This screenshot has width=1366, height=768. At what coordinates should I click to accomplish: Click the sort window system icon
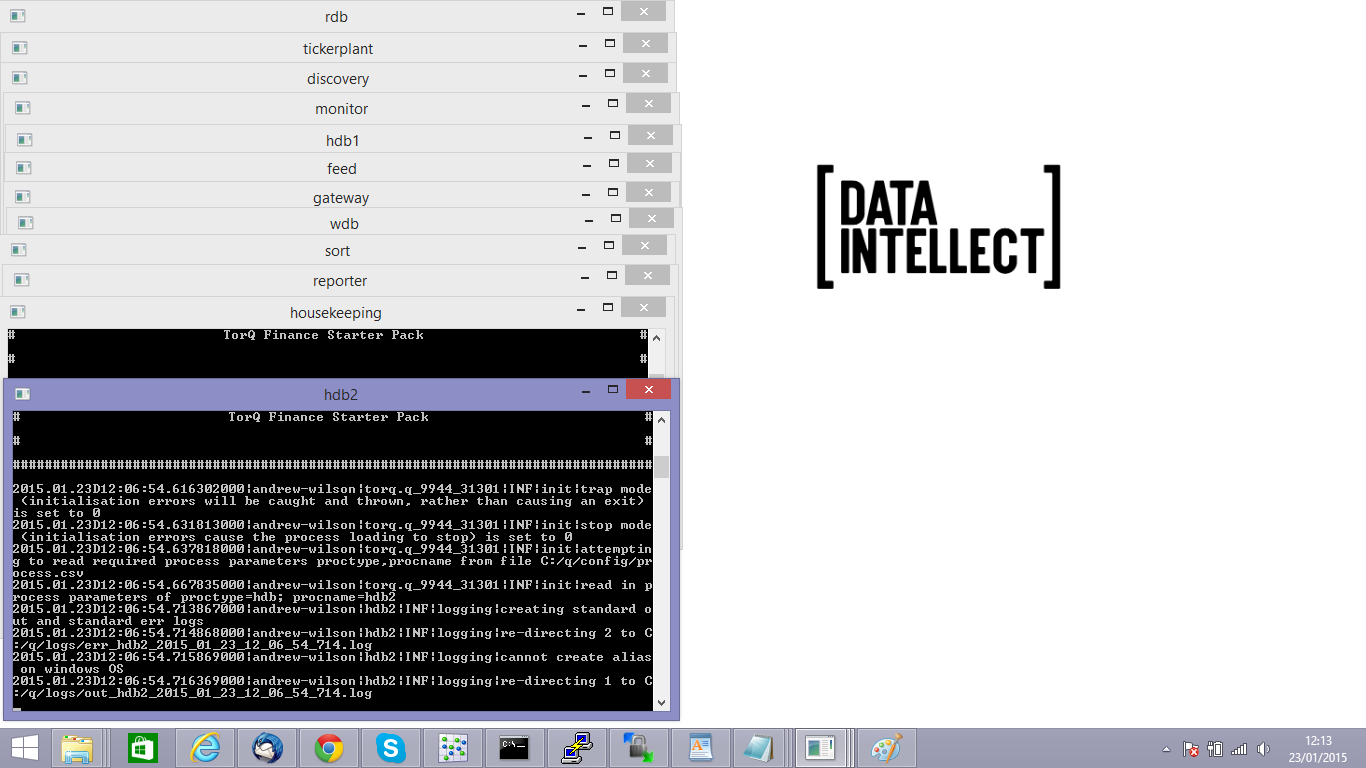click(x=18, y=250)
